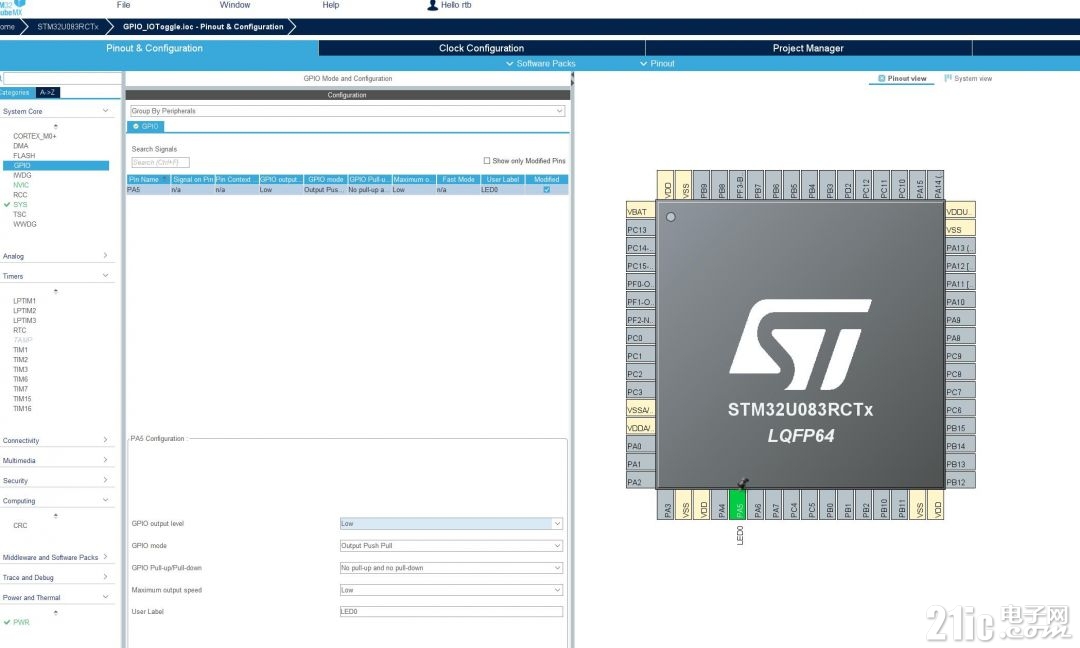Switch to Pinout view
The height and width of the screenshot is (648, 1080).
pos(902,79)
